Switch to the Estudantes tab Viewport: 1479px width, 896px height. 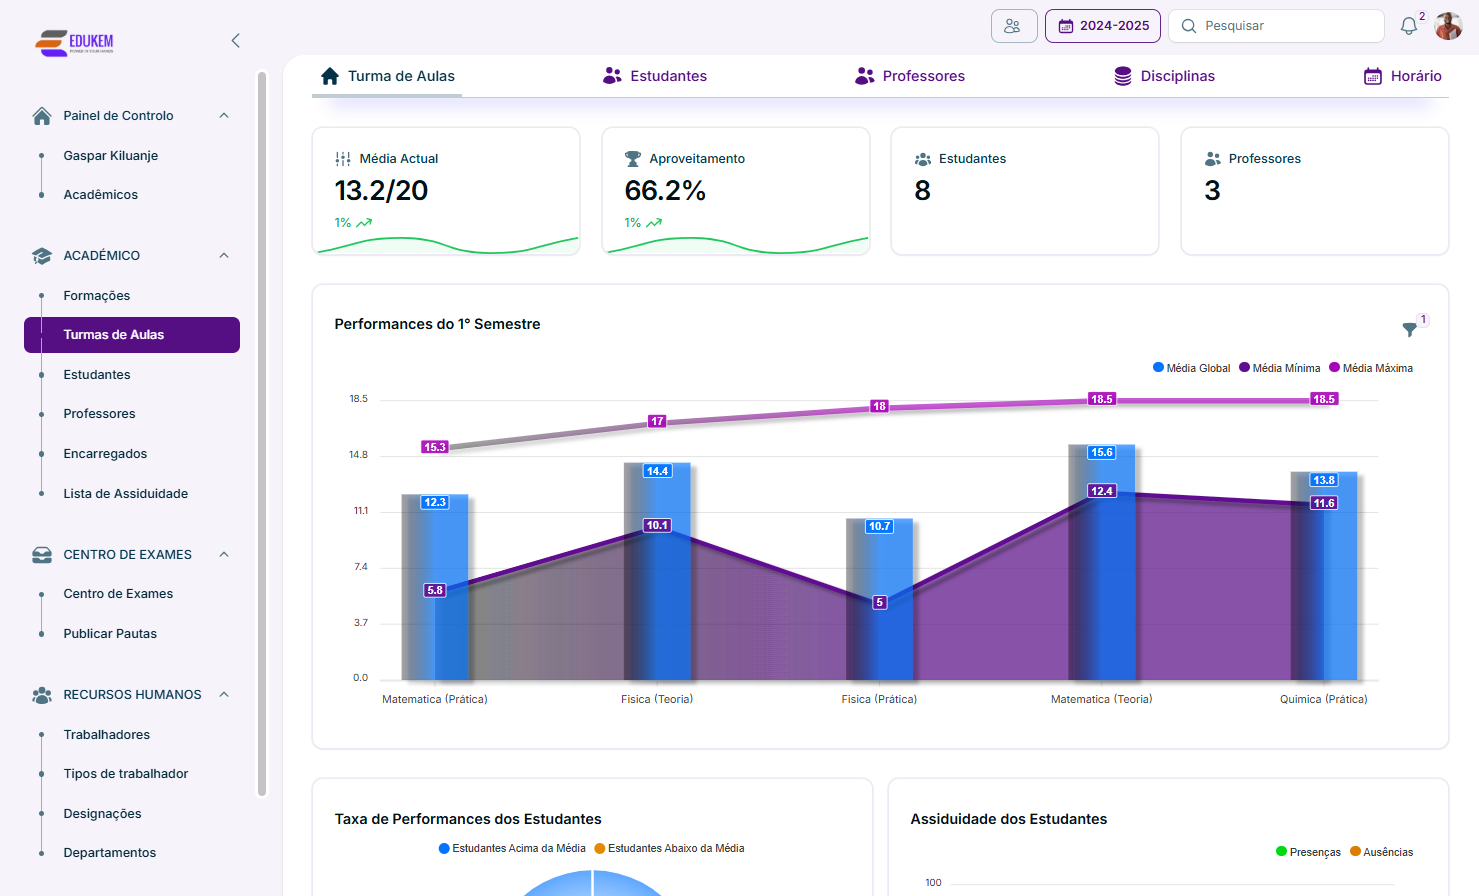click(655, 76)
